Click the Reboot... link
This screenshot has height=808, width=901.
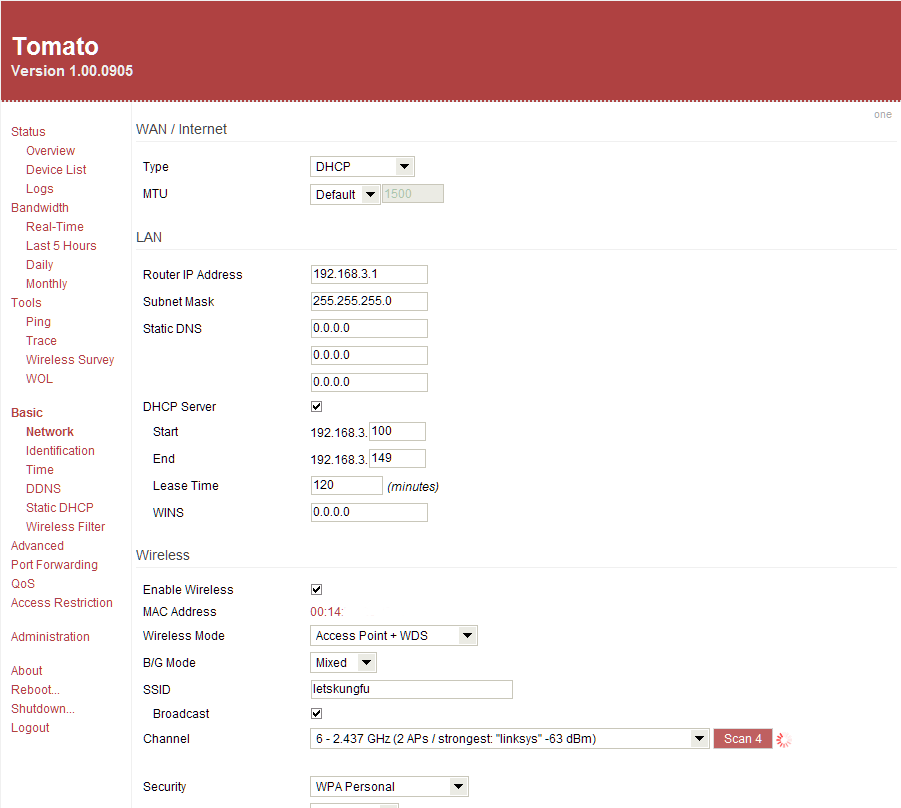pyautogui.click(x=35, y=690)
